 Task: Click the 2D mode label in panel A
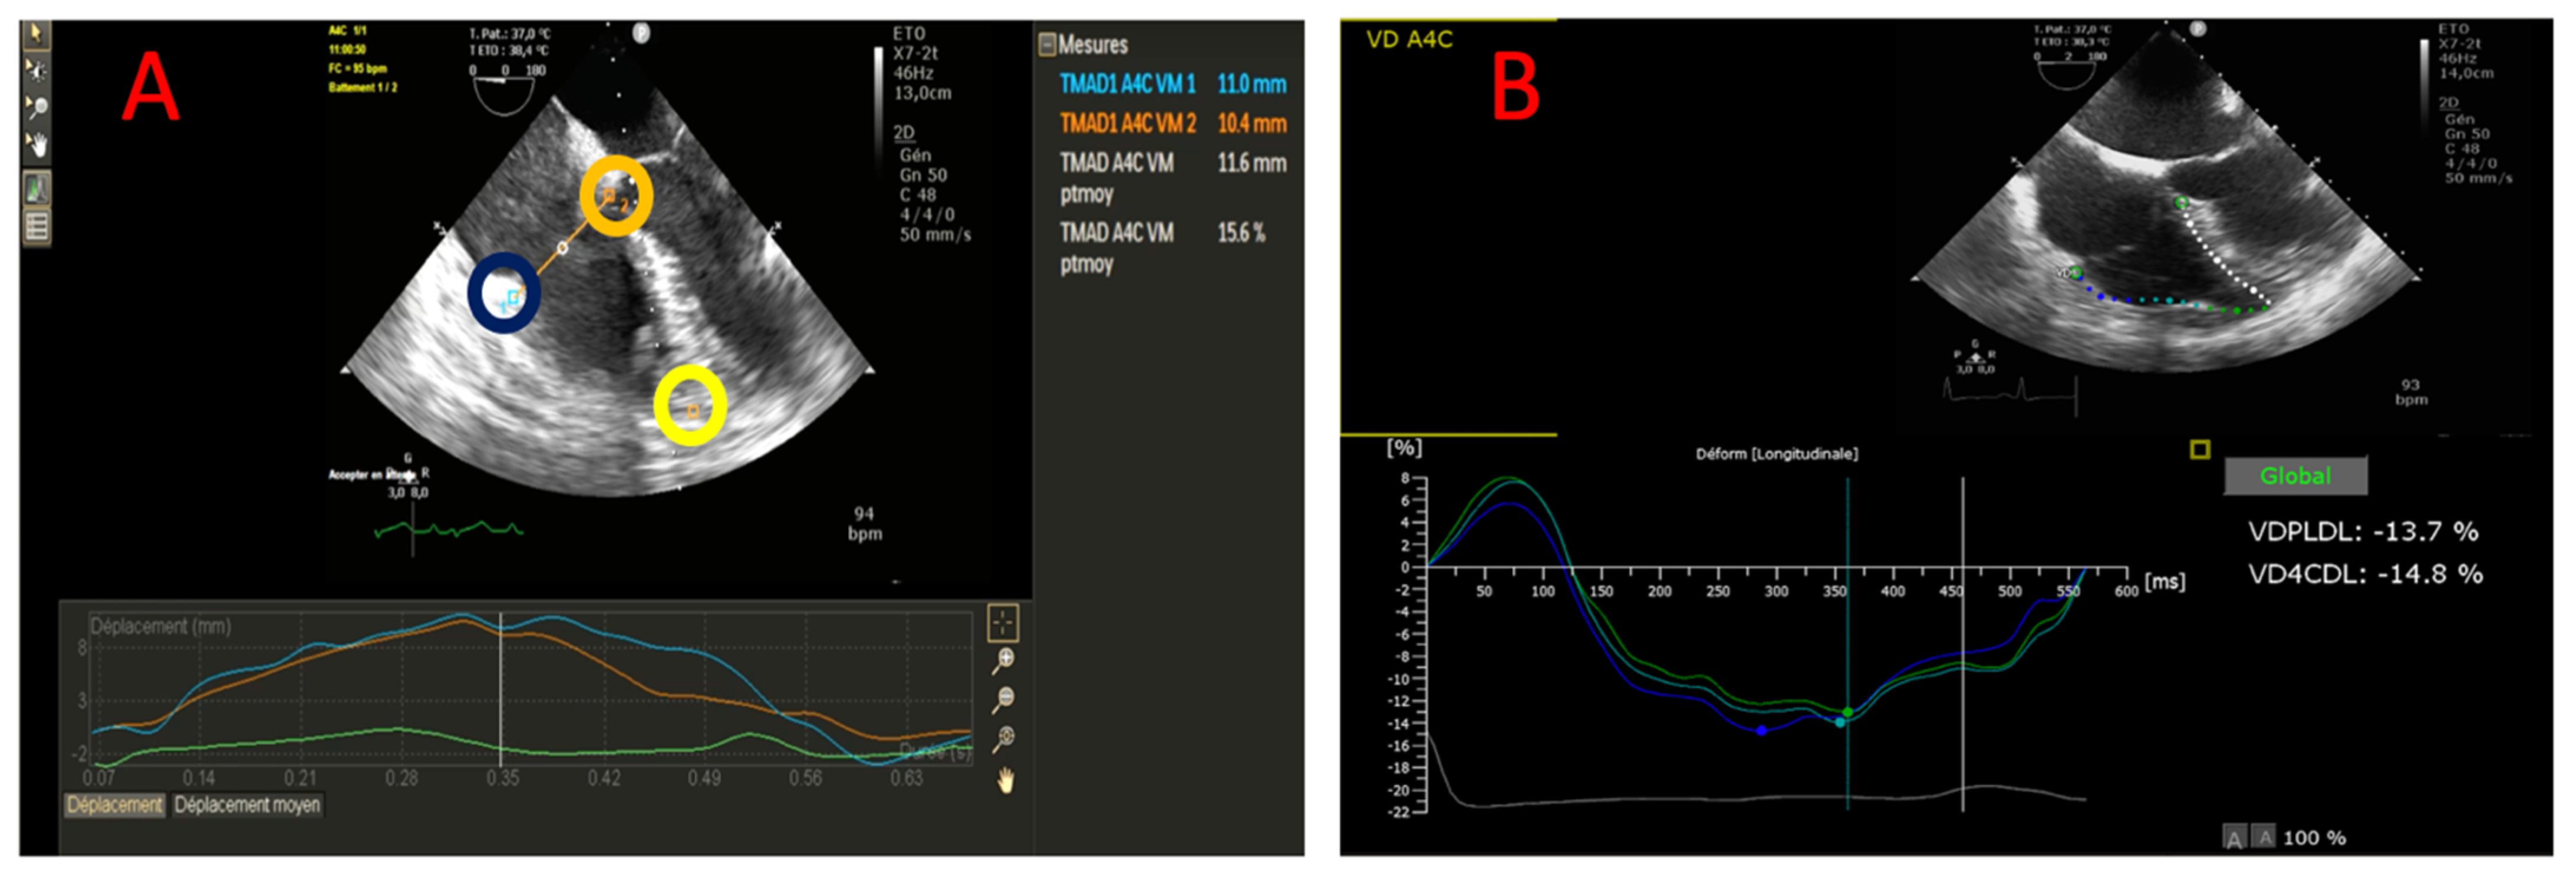(x=904, y=133)
